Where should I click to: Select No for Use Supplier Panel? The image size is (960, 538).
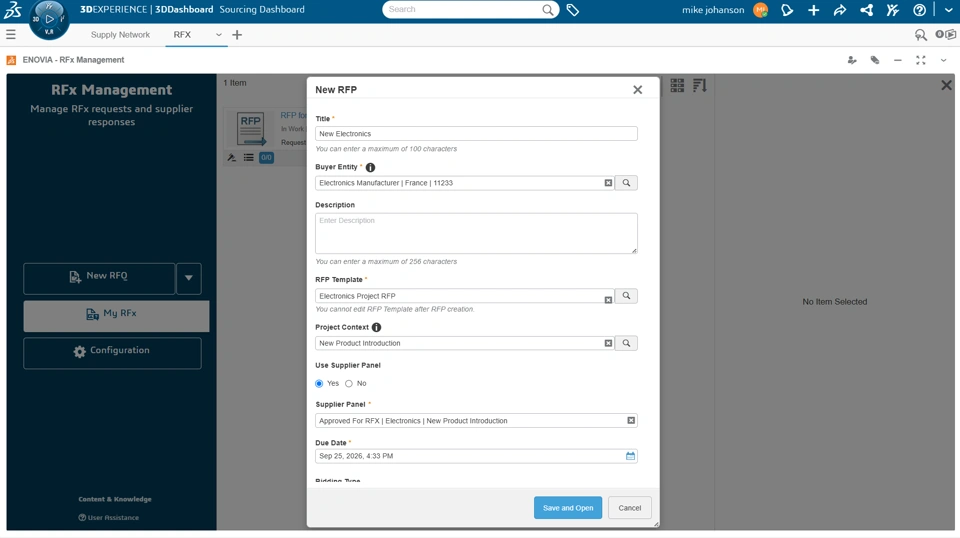349,384
